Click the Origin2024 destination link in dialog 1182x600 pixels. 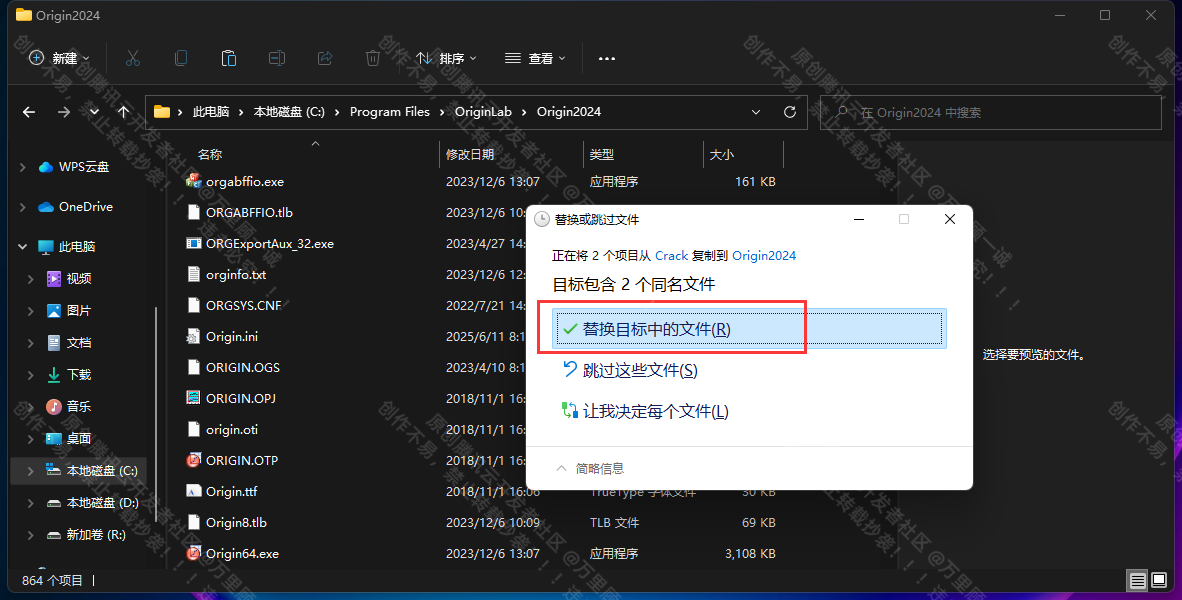764,255
